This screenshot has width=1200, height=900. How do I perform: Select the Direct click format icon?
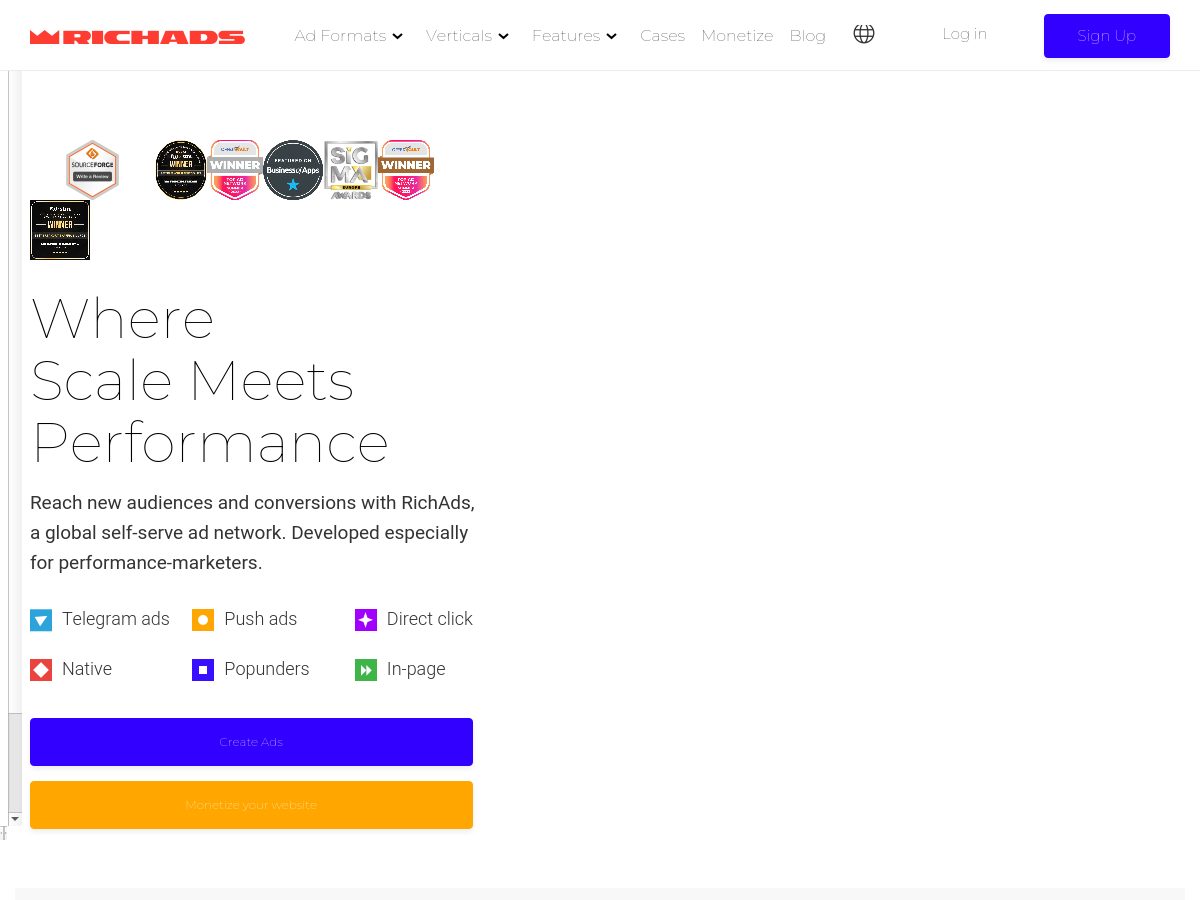(366, 620)
